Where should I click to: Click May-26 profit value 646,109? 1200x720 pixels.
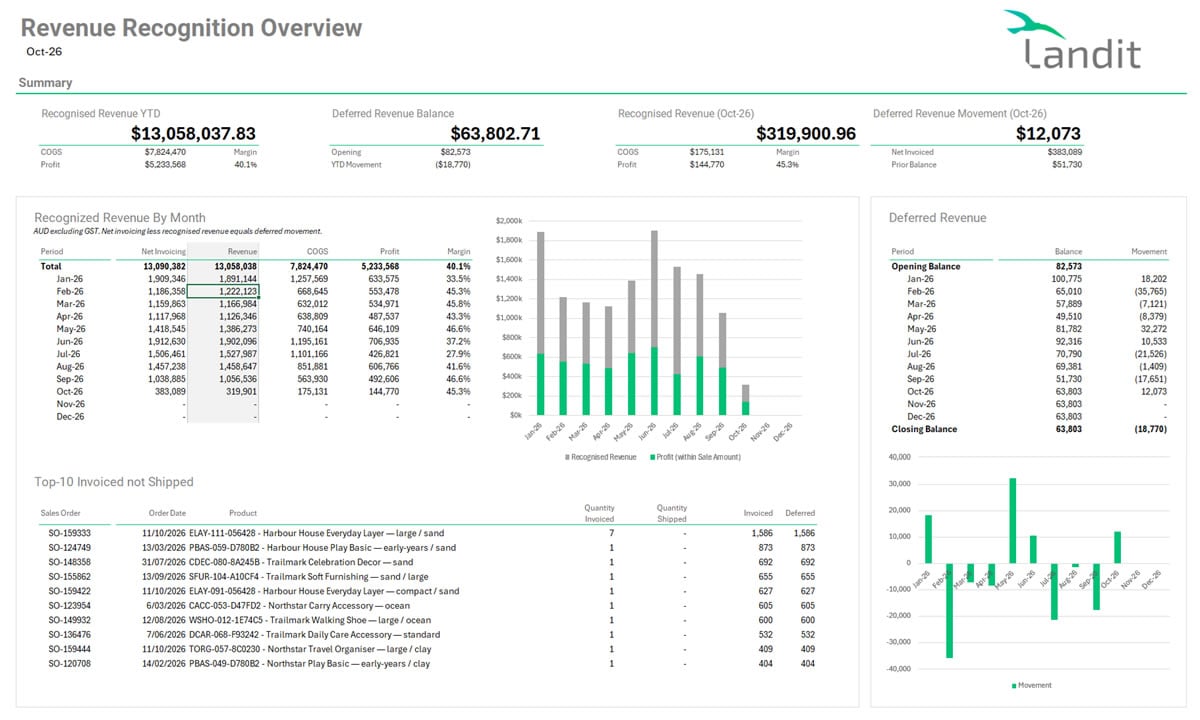click(x=383, y=329)
